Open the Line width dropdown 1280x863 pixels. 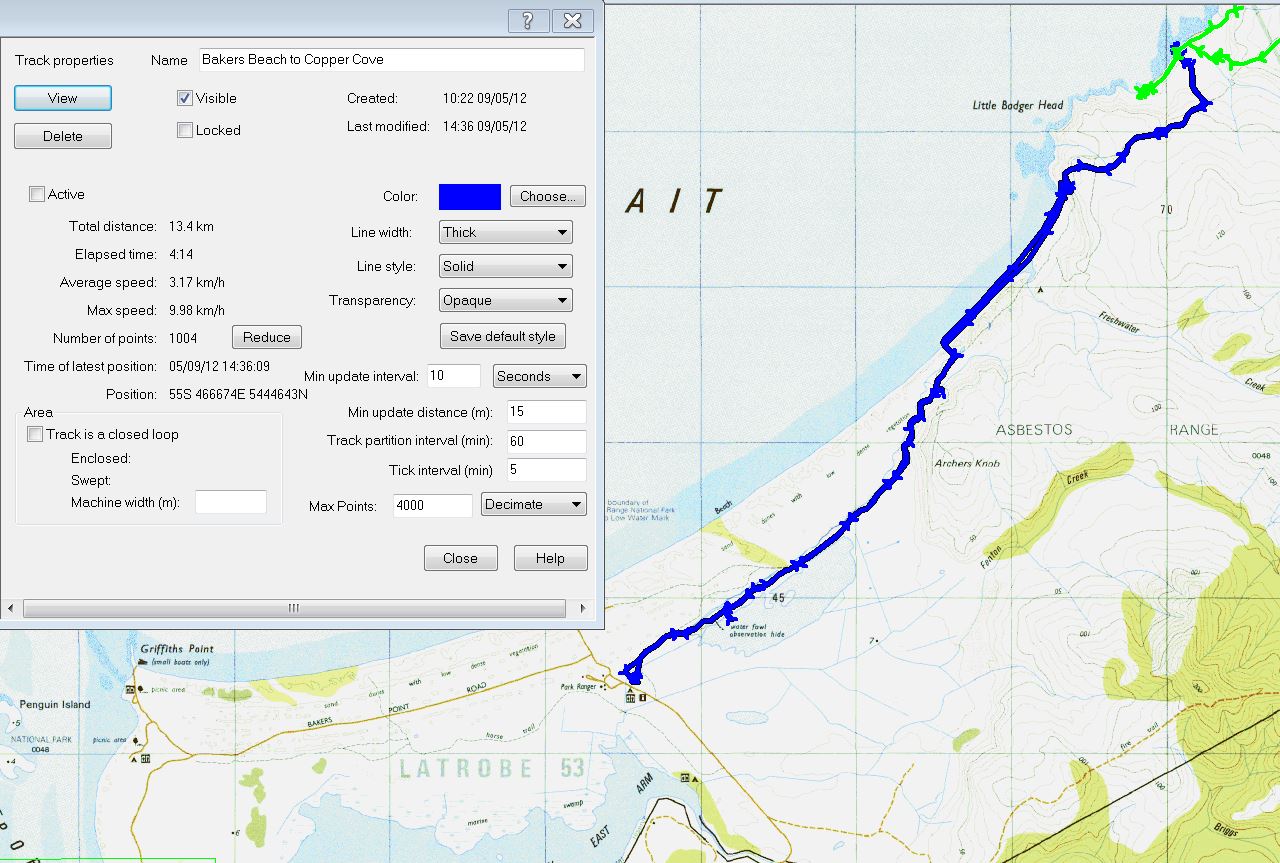tap(506, 232)
